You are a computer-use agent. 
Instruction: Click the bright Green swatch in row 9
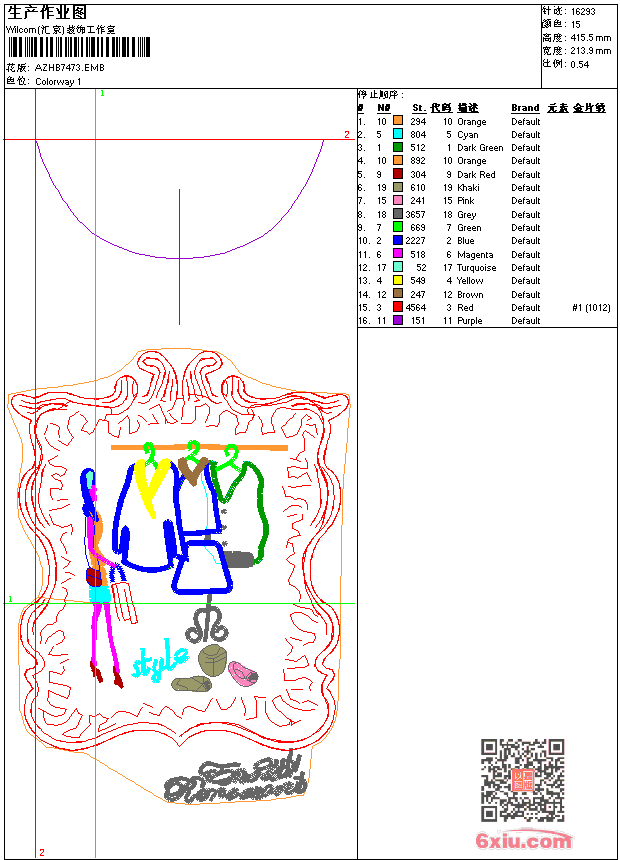(398, 227)
